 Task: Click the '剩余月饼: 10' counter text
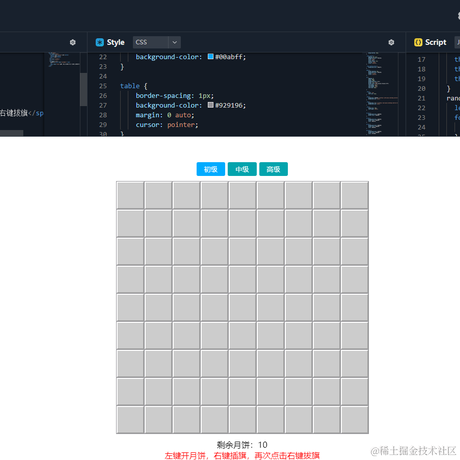tap(242, 445)
